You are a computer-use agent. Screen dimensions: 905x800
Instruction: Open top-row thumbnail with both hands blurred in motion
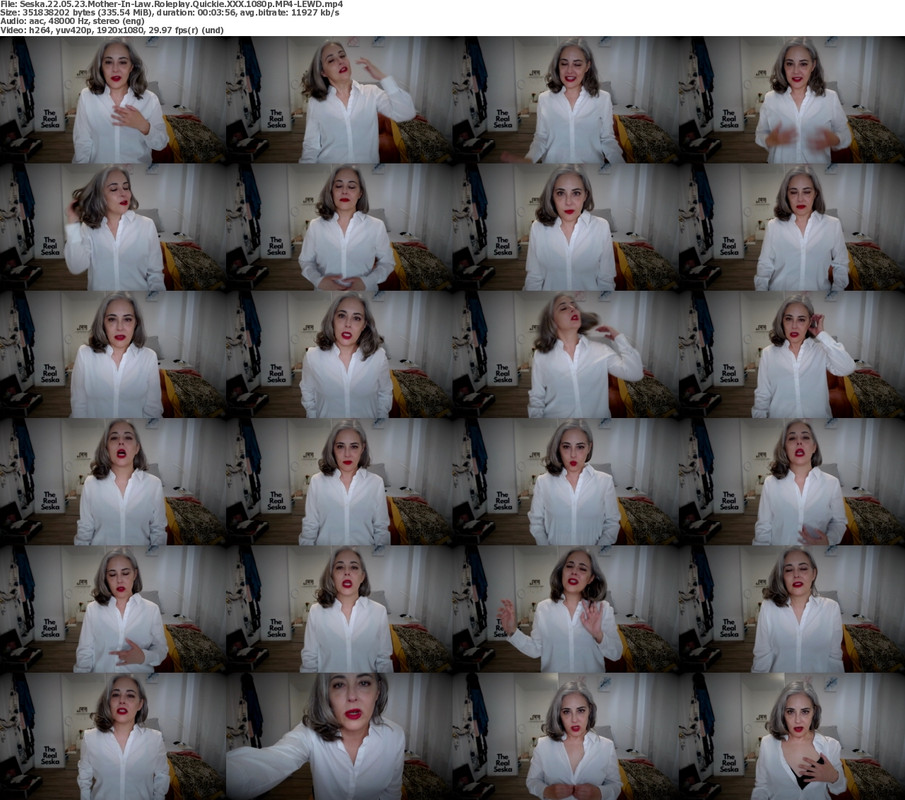(792, 100)
